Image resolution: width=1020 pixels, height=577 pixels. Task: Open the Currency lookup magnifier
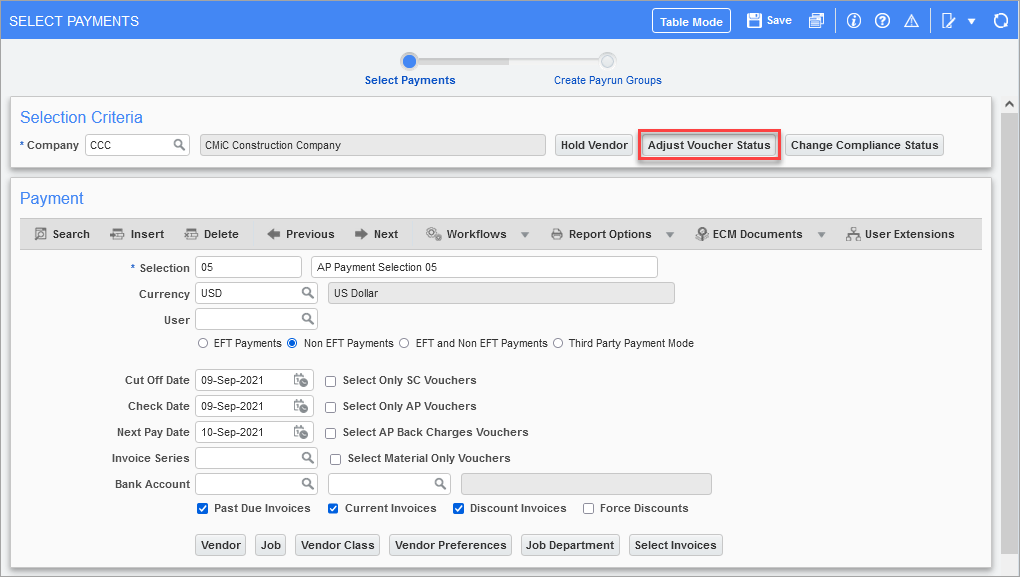click(308, 293)
